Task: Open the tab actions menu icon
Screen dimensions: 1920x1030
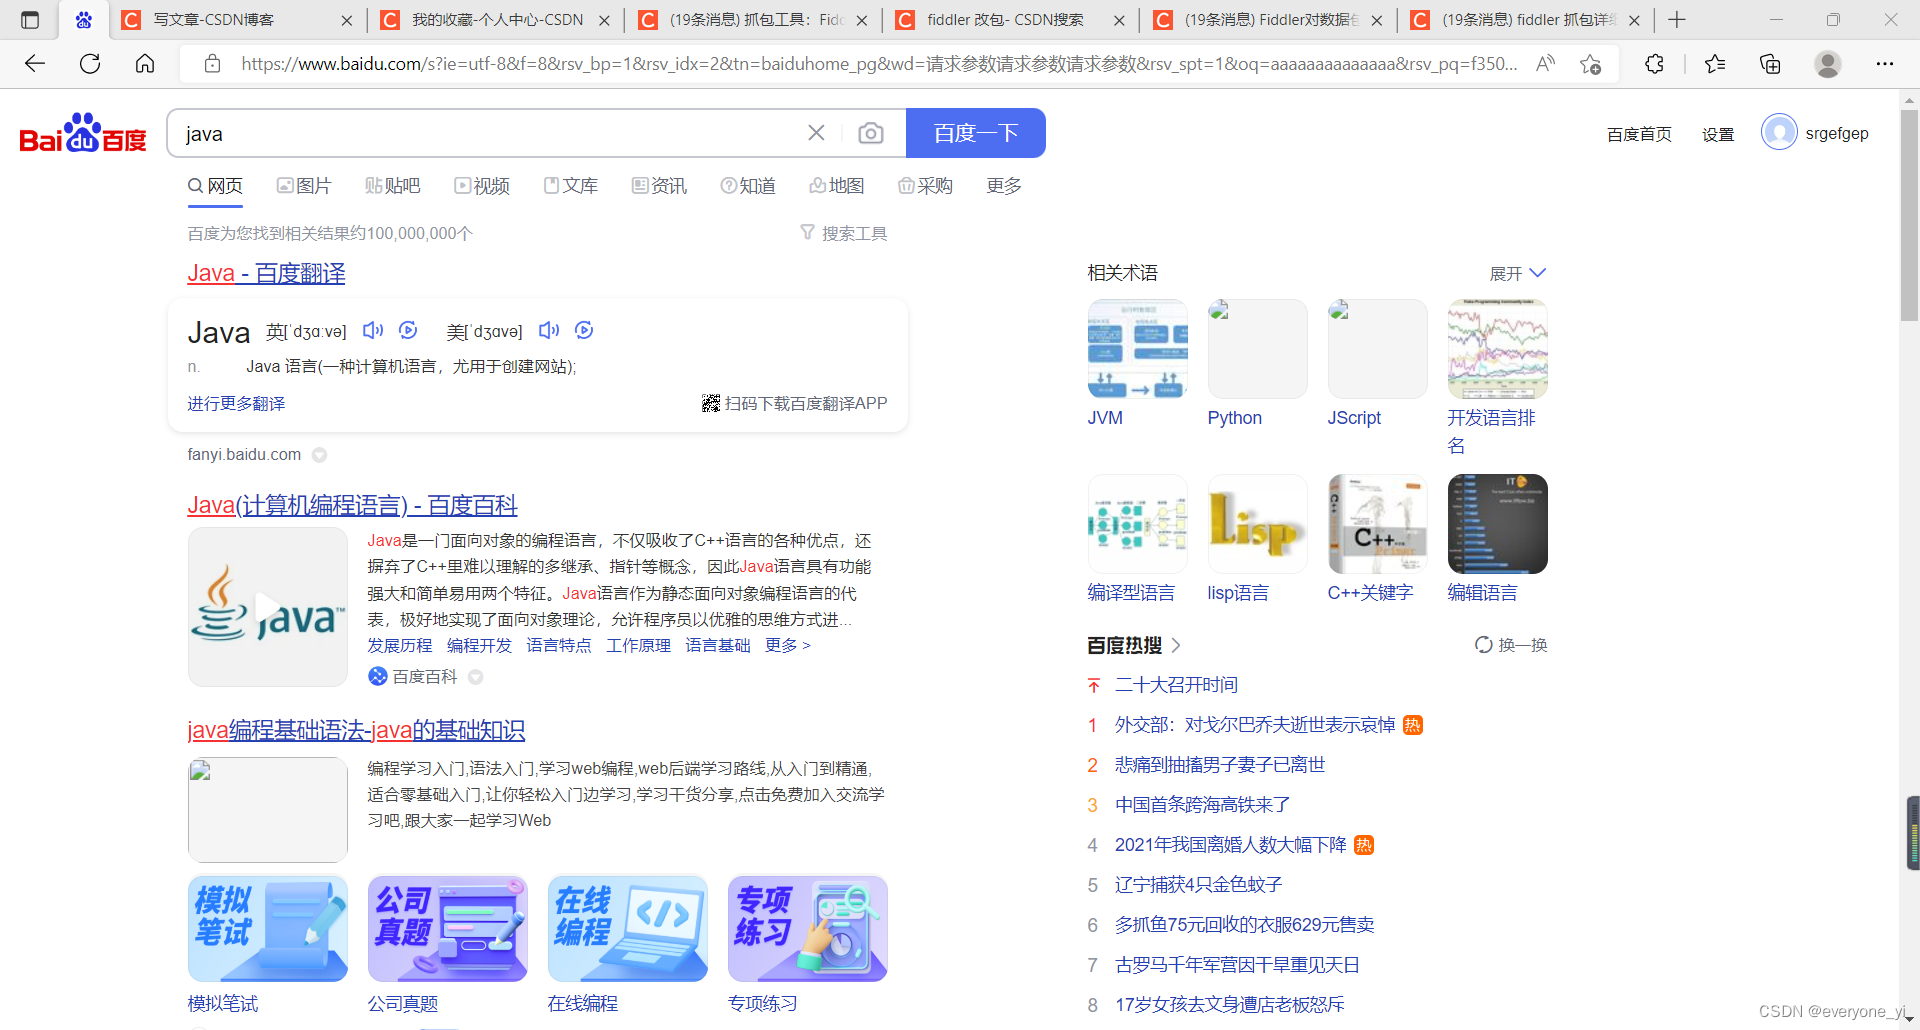Action: (x=30, y=19)
